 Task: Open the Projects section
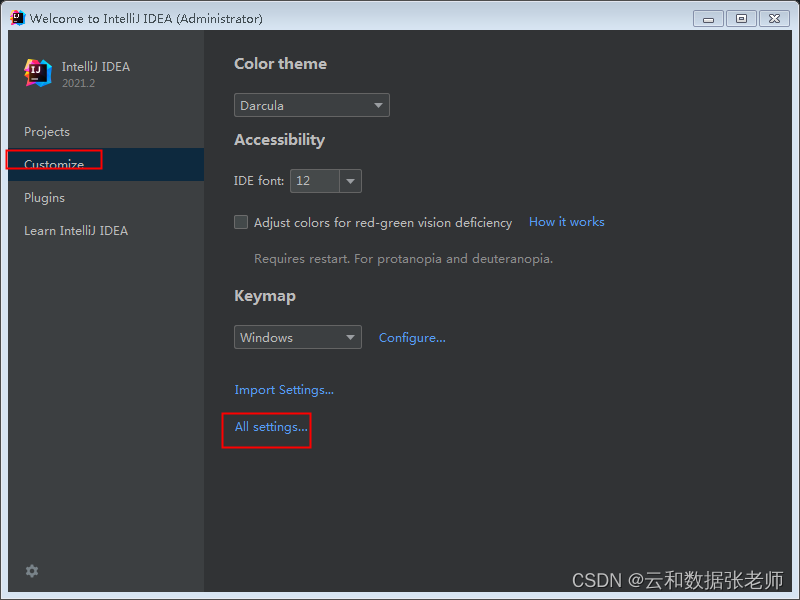[x=106, y=132]
